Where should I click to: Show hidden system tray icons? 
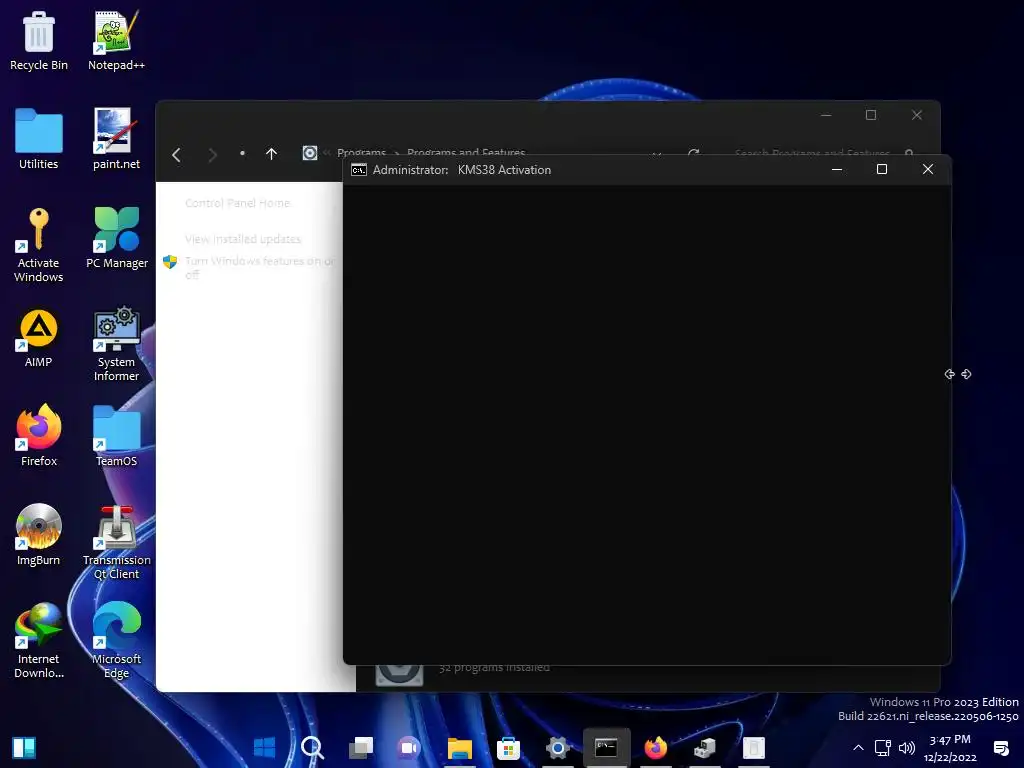click(x=858, y=748)
